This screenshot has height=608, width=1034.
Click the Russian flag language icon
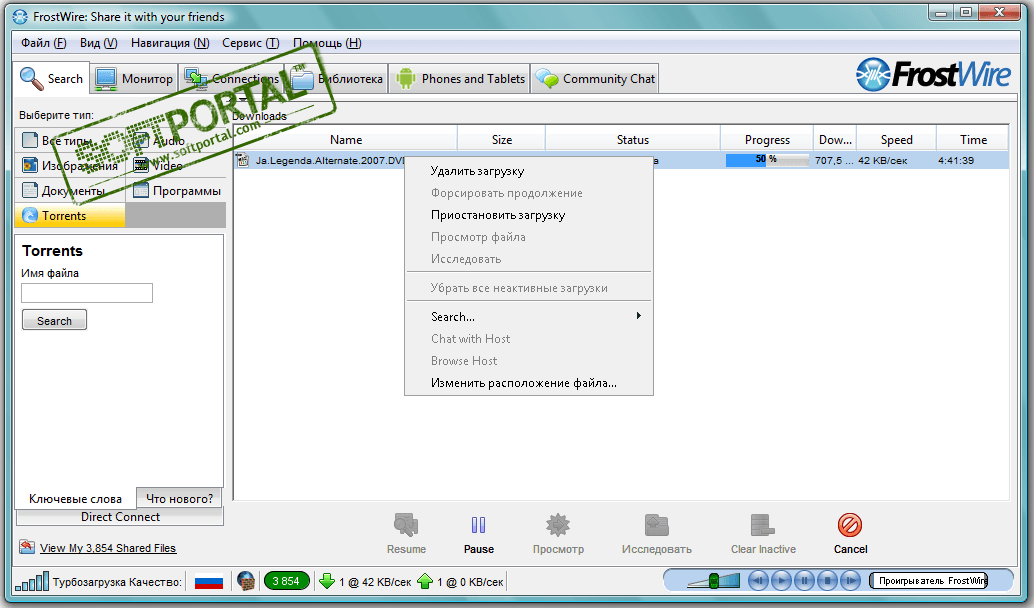click(x=208, y=582)
